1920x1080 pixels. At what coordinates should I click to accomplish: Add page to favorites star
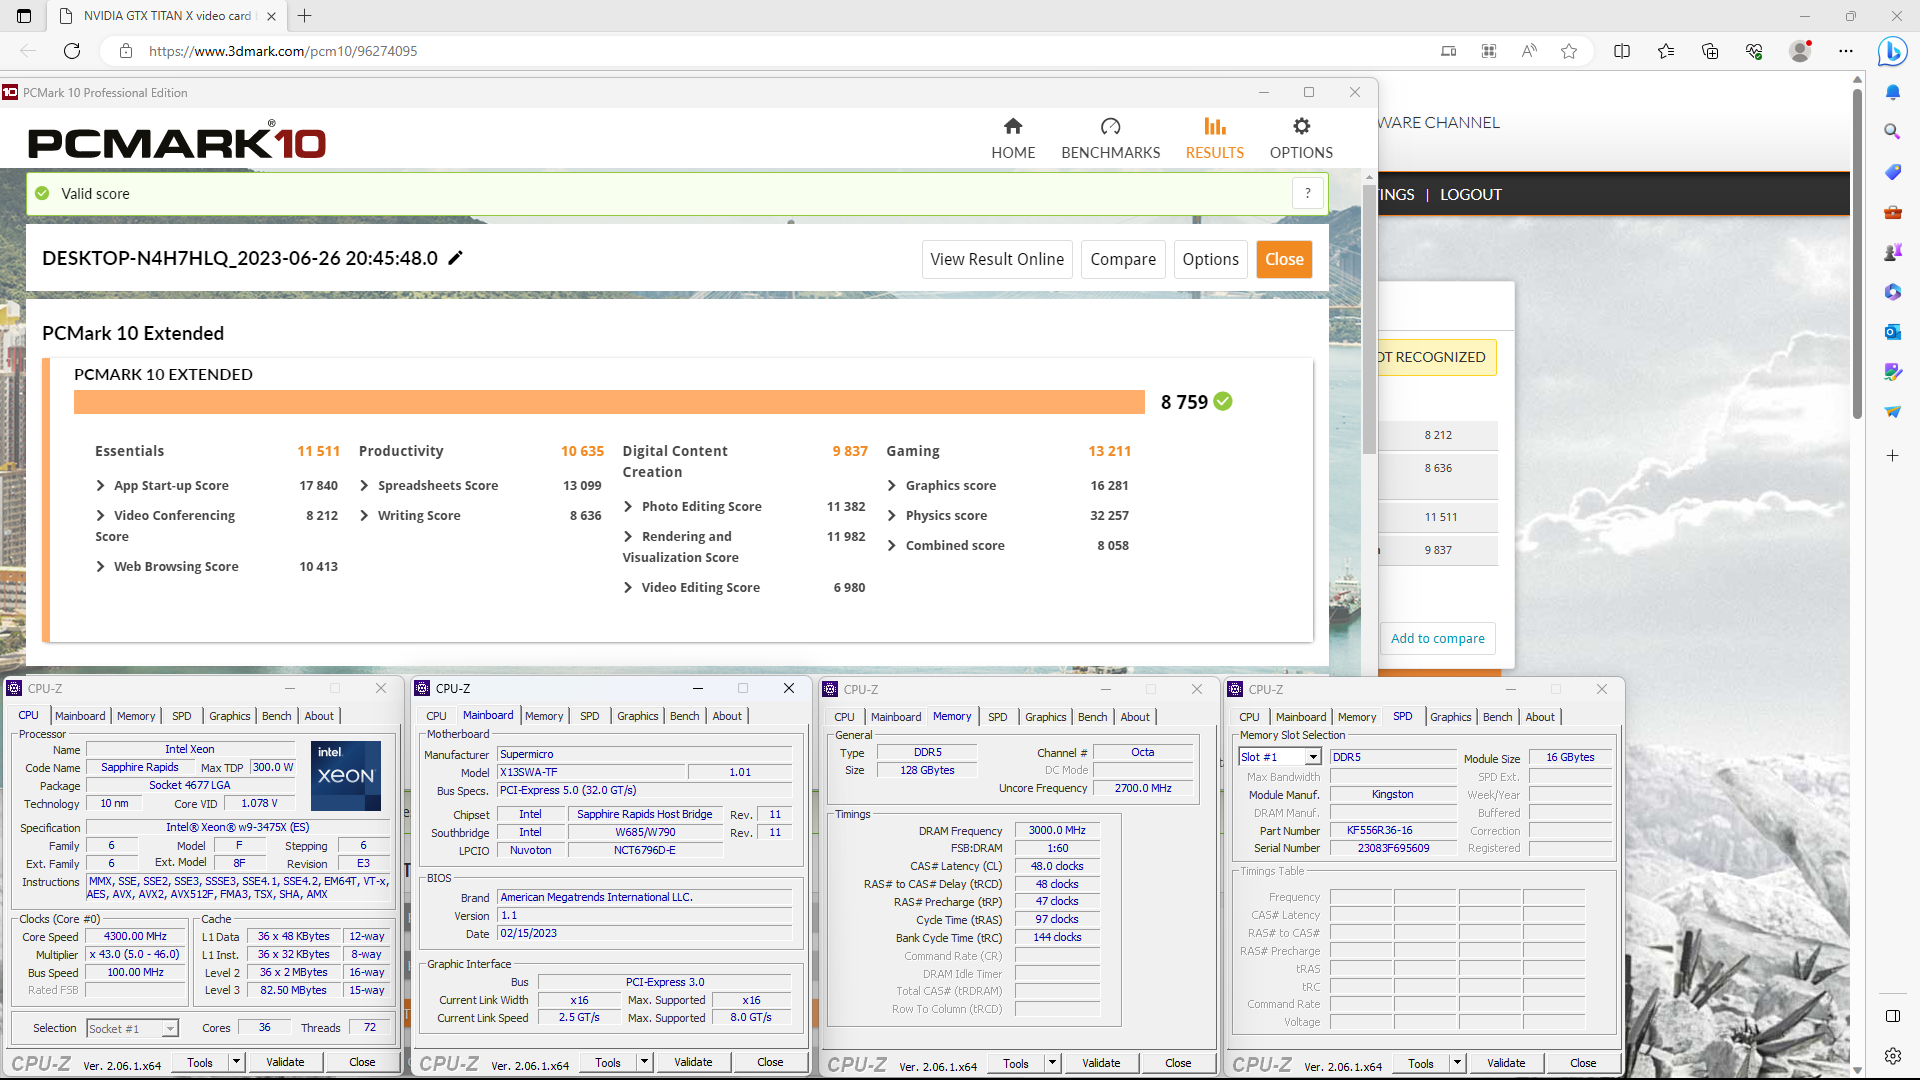coord(1569,51)
